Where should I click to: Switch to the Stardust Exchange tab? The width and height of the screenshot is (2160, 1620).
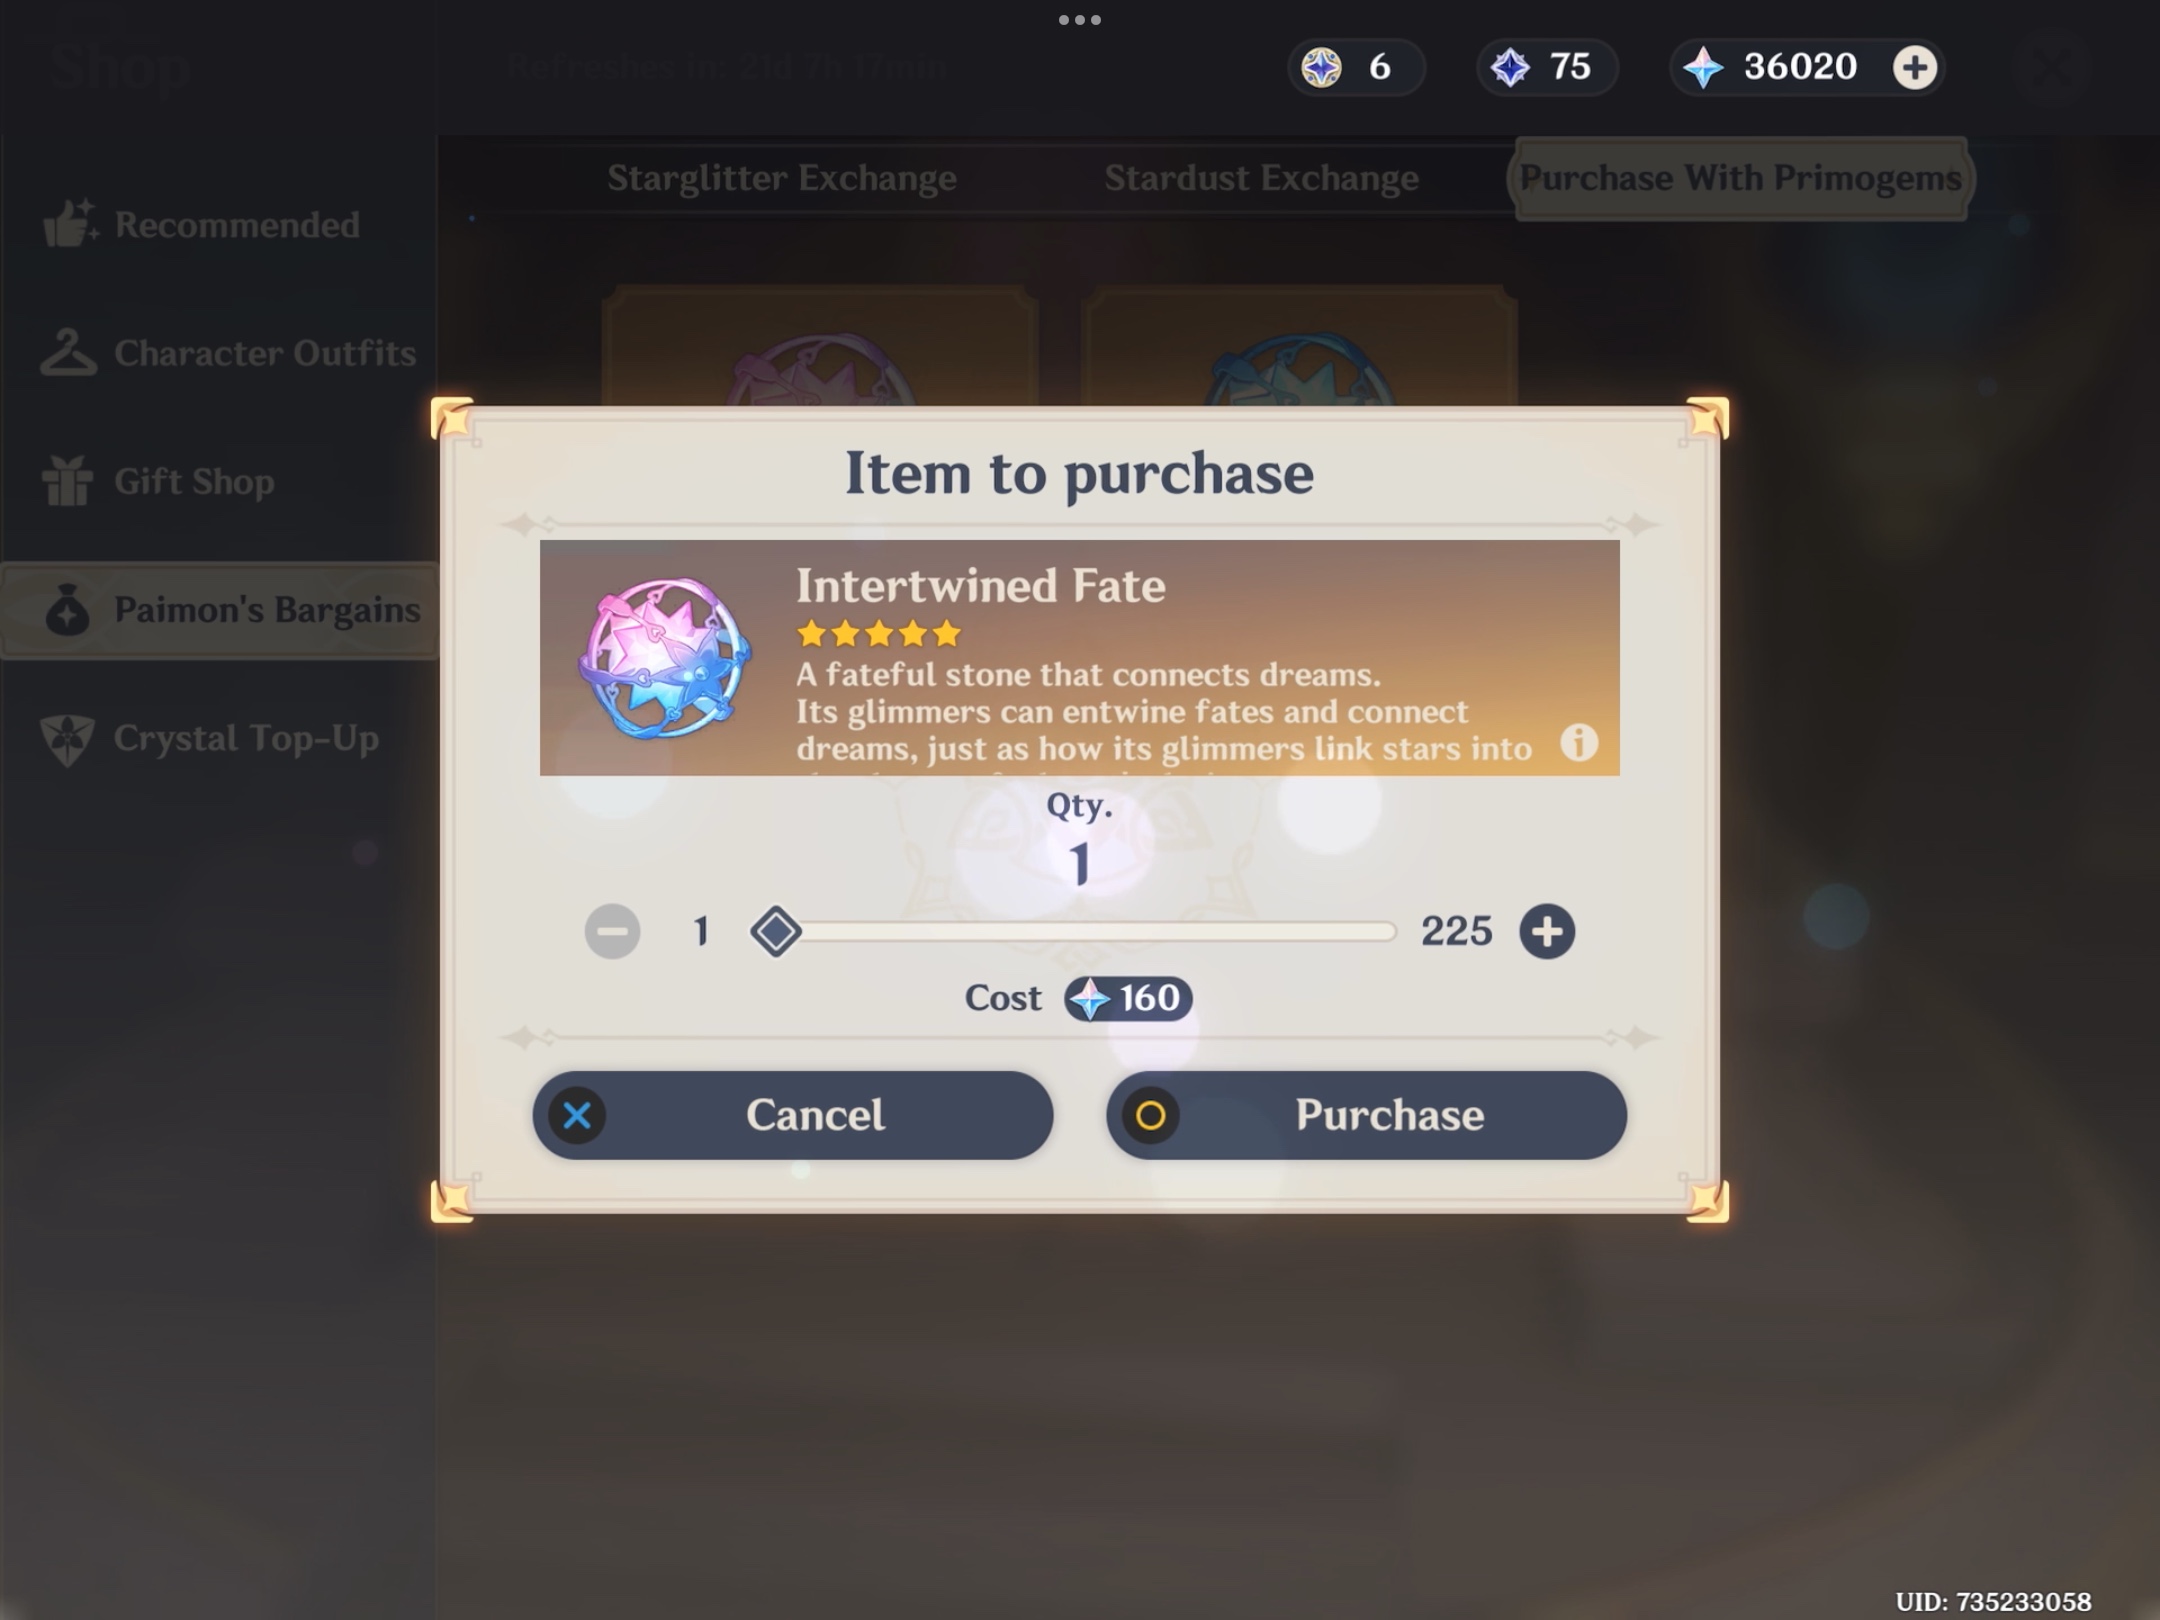click(1261, 178)
